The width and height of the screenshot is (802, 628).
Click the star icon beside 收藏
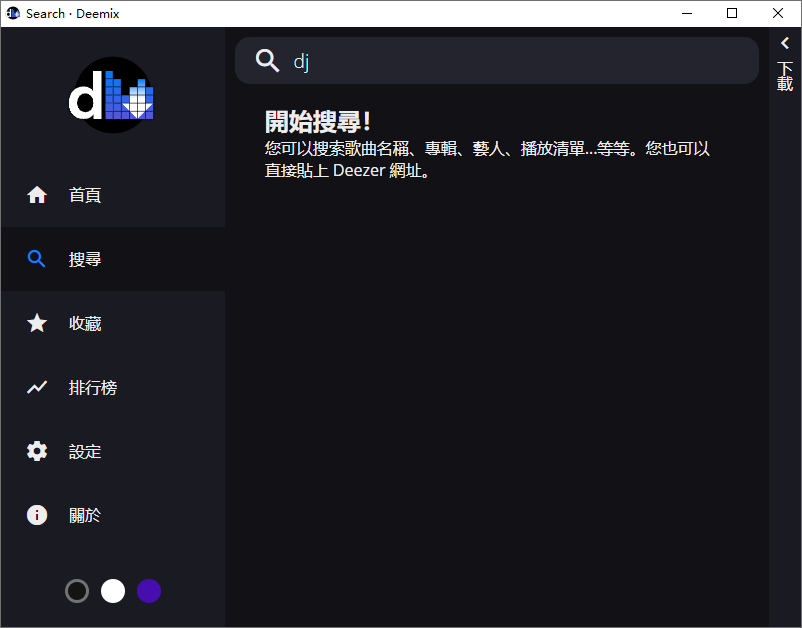pos(37,323)
